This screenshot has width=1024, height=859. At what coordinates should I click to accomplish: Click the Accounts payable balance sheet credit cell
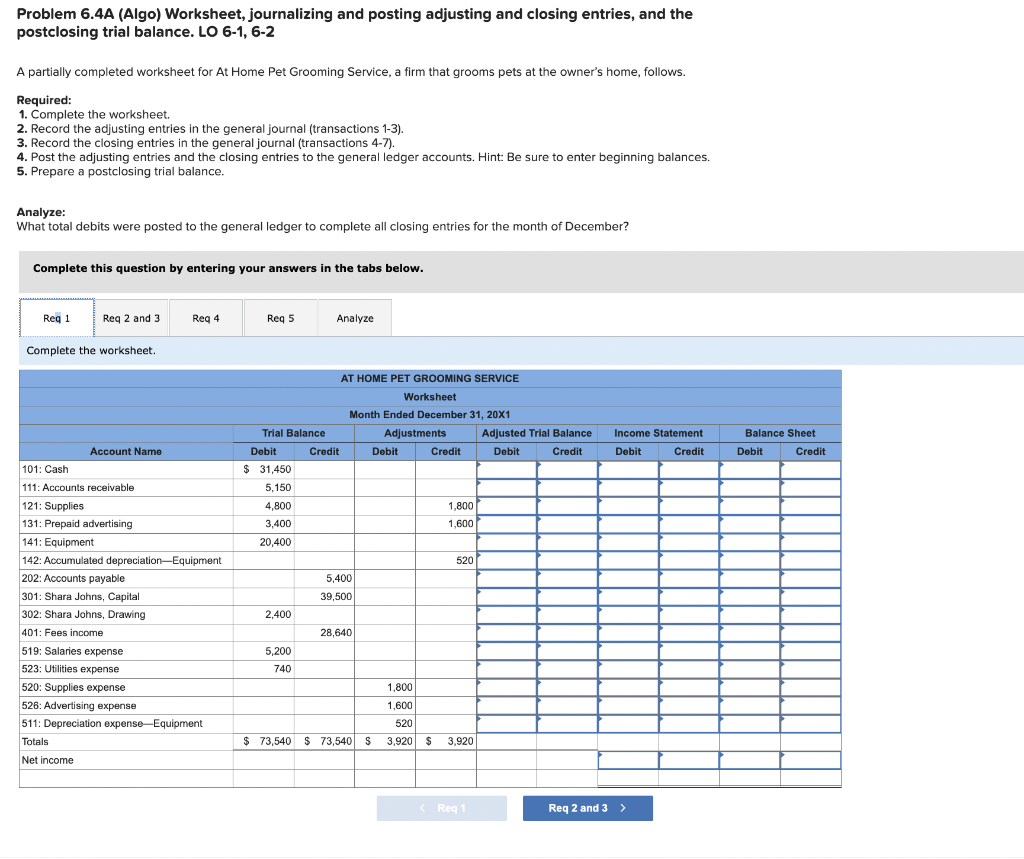click(x=810, y=578)
